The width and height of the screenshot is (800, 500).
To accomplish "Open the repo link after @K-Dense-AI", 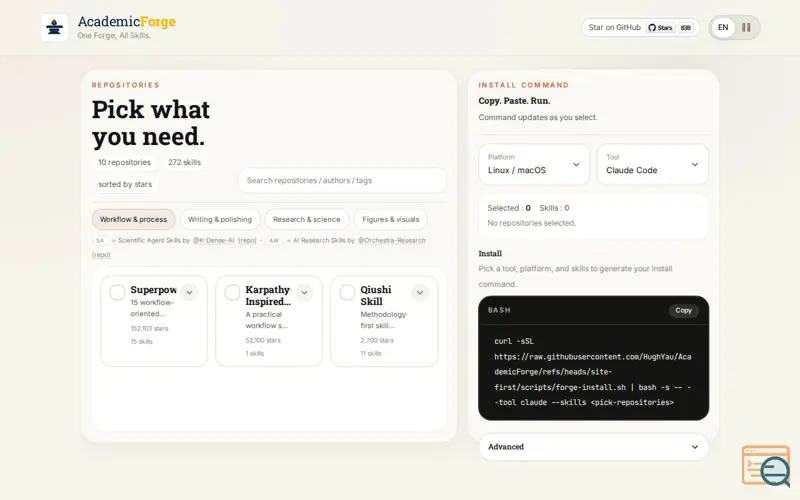I will click(x=247, y=240).
